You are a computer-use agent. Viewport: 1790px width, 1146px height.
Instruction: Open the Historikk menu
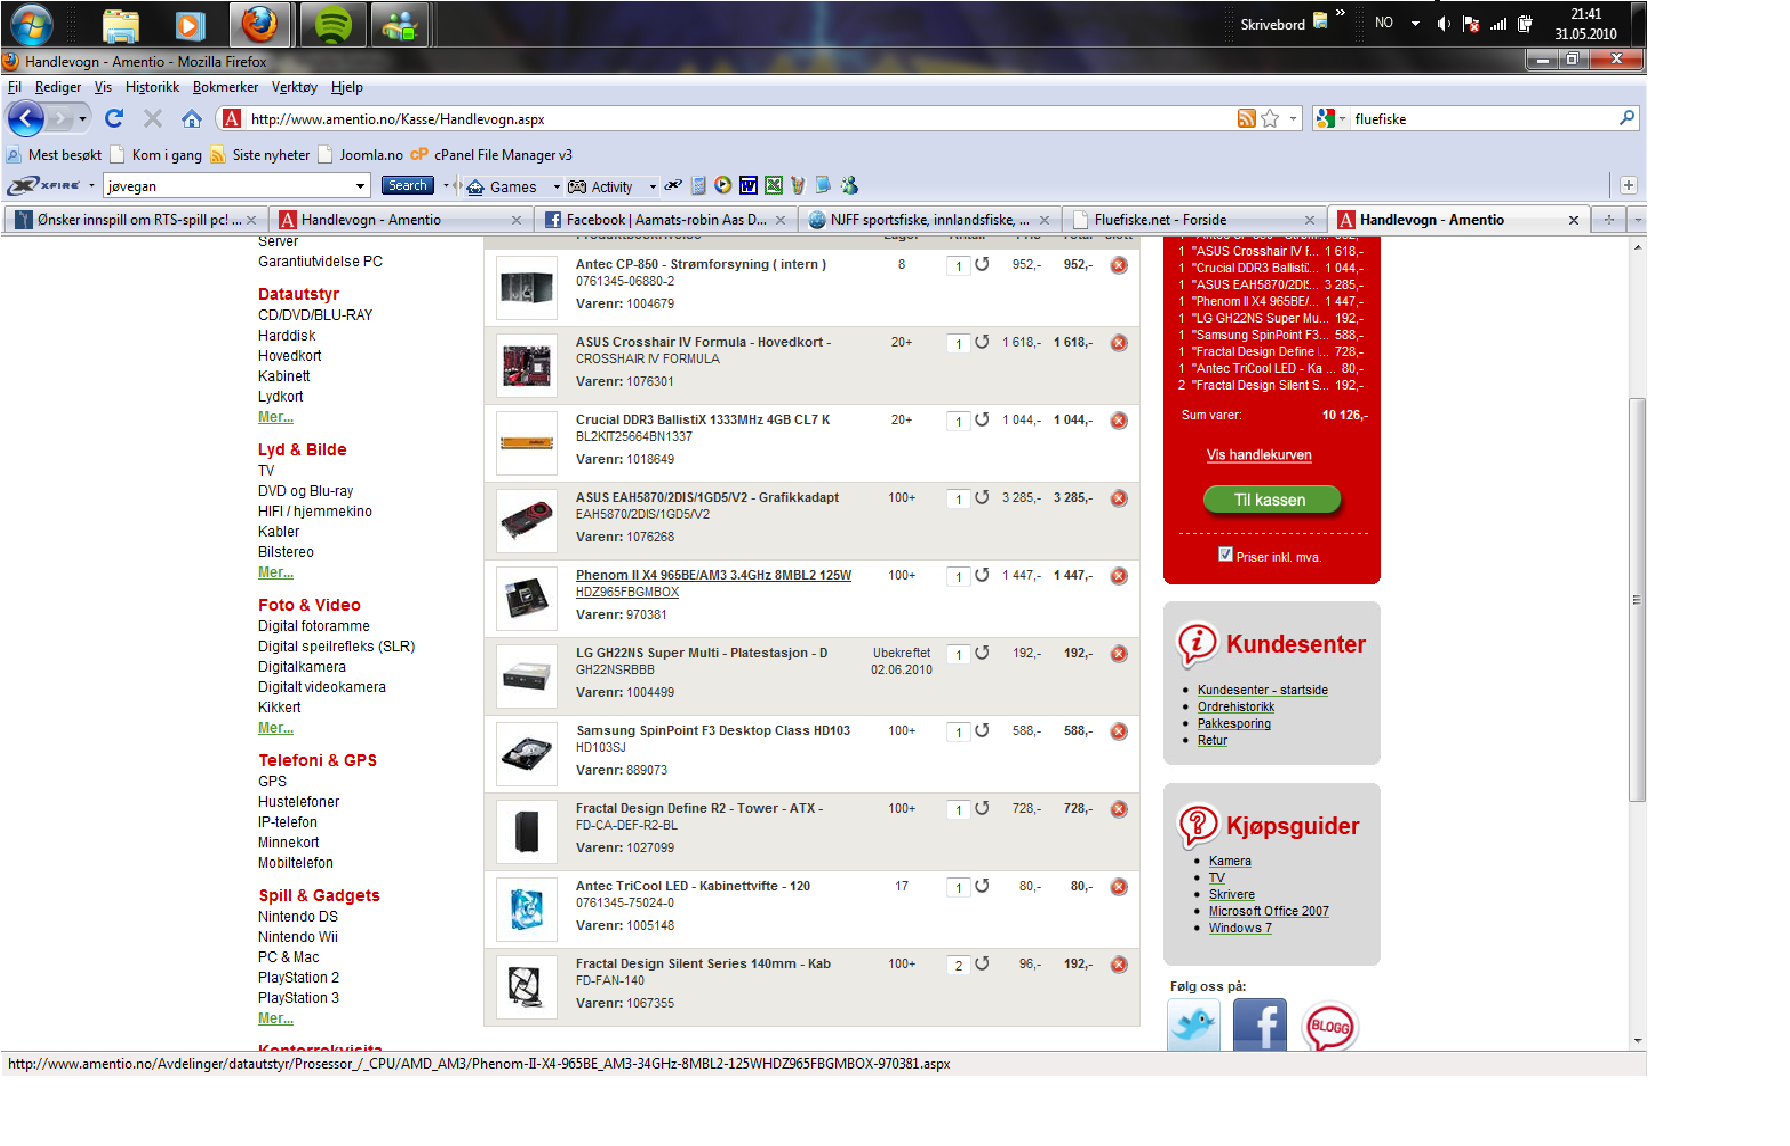click(152, 87)
